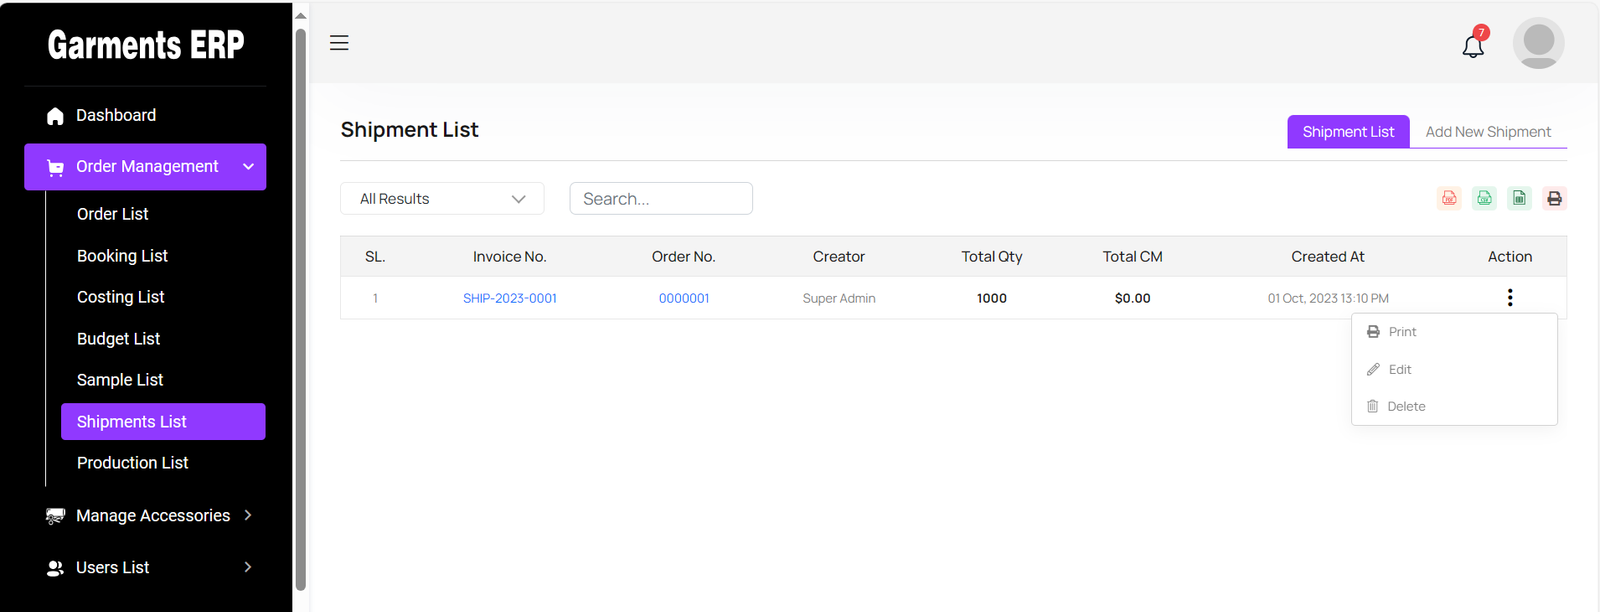
Task: Switch to the Add New Shipment tab
Action: (x=1488, y=132)
